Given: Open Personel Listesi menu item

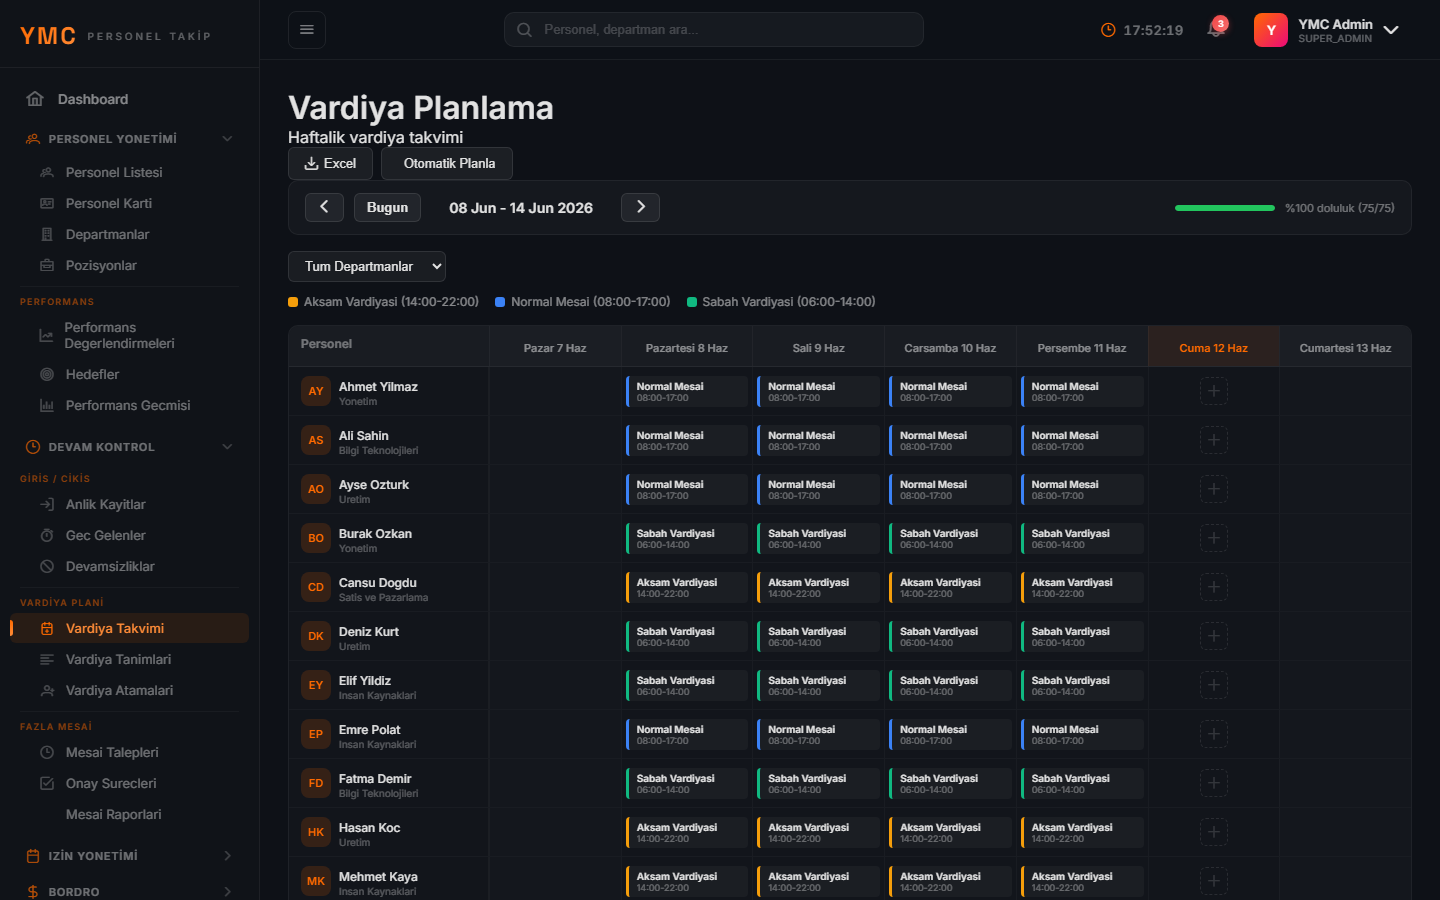Looking at the screenshot, I should (x=114, y=172).
